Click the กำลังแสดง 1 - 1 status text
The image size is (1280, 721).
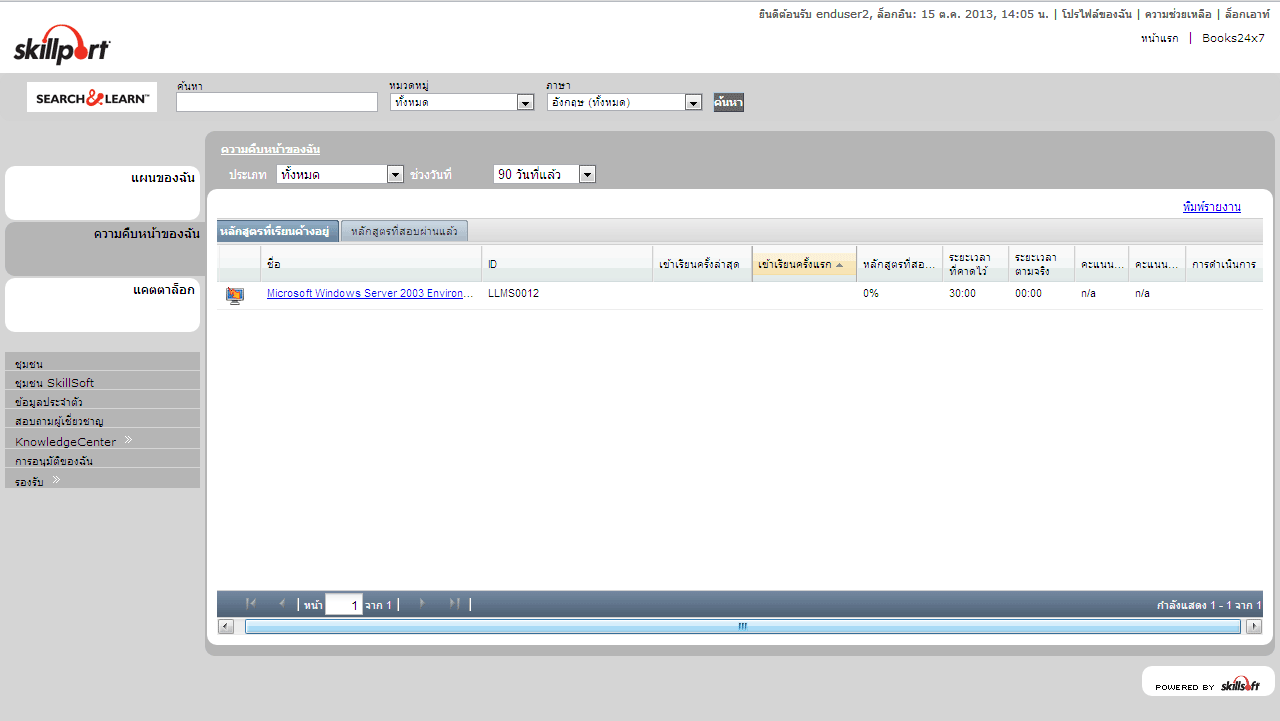pos(1209,605)
